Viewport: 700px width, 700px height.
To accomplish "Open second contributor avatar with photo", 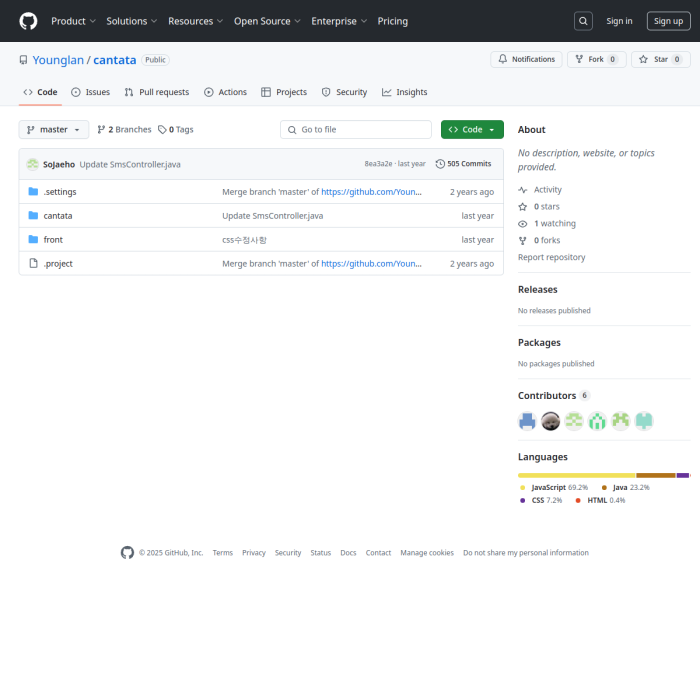I will 550,421.
